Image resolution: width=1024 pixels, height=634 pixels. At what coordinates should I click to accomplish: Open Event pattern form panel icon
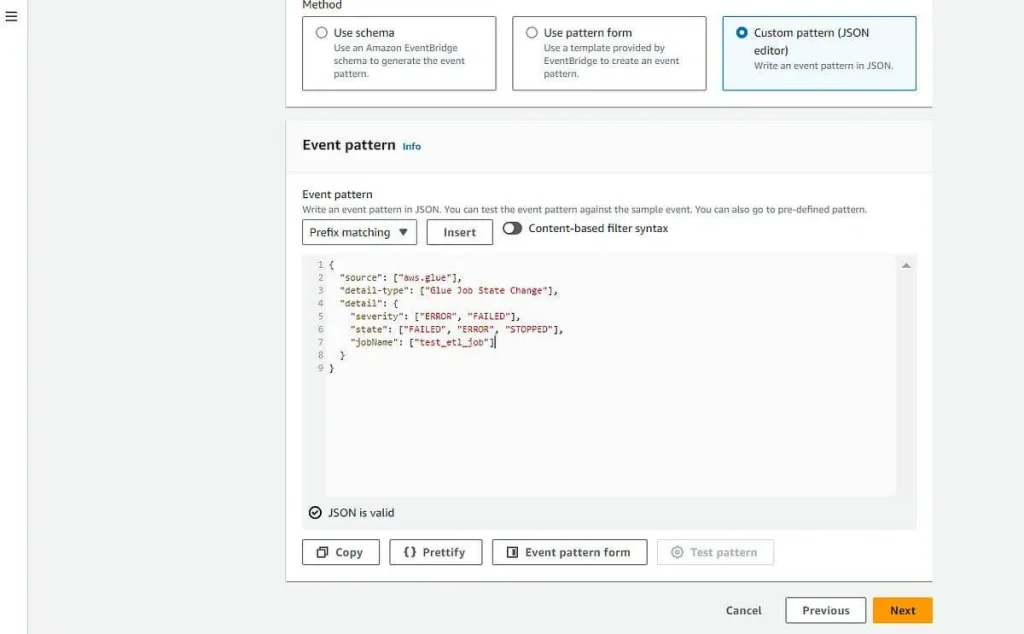(513, 552)
